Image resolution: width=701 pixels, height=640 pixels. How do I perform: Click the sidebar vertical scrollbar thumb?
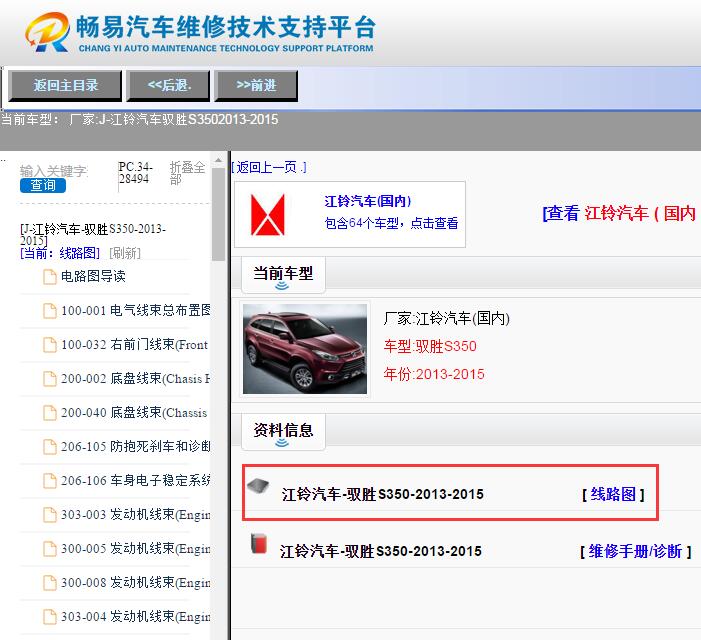tap(218, 215)
